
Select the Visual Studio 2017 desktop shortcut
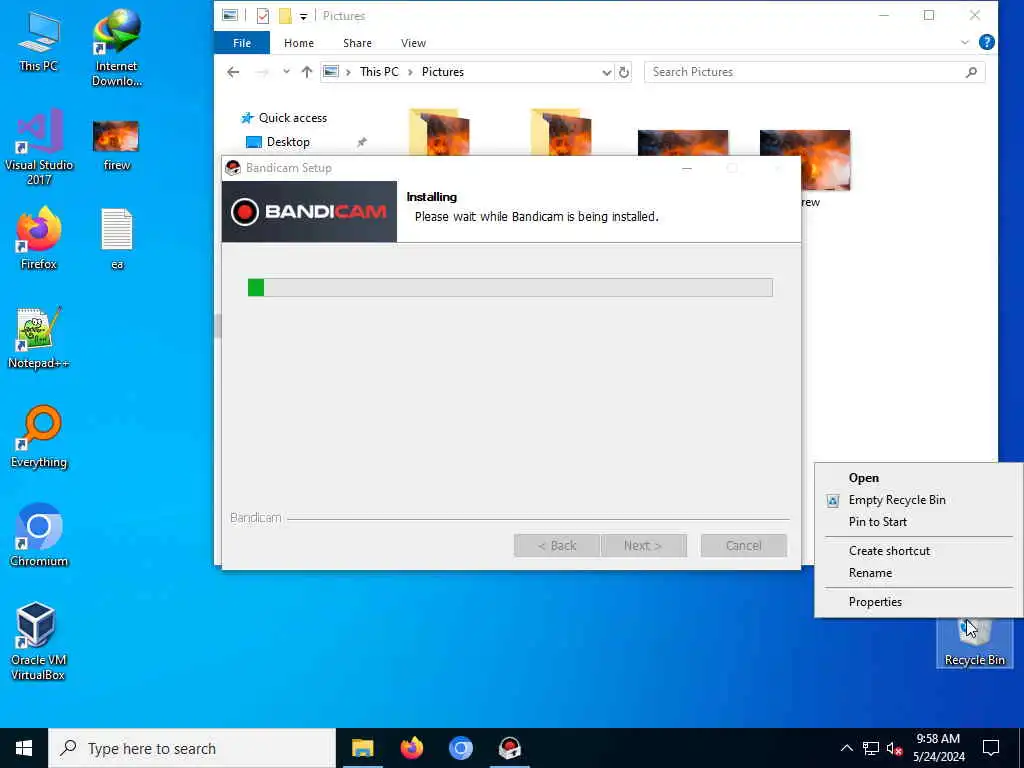click(39, 148)
